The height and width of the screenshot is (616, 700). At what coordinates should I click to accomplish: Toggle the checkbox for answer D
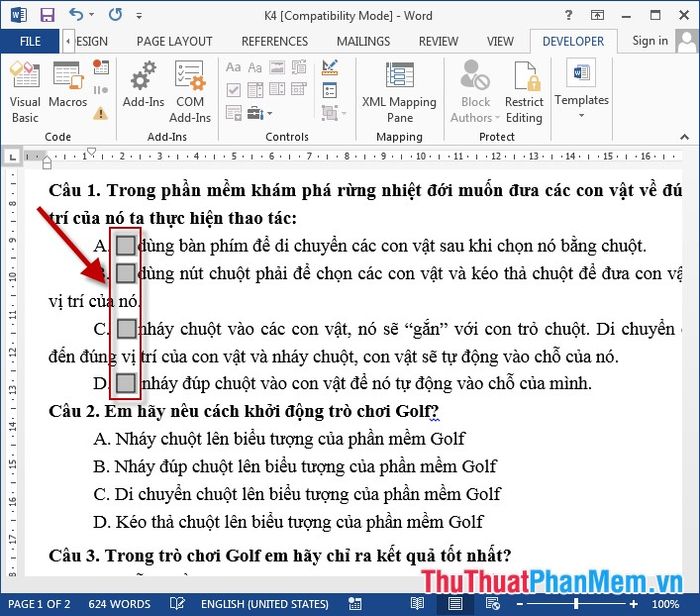(126, 382)
